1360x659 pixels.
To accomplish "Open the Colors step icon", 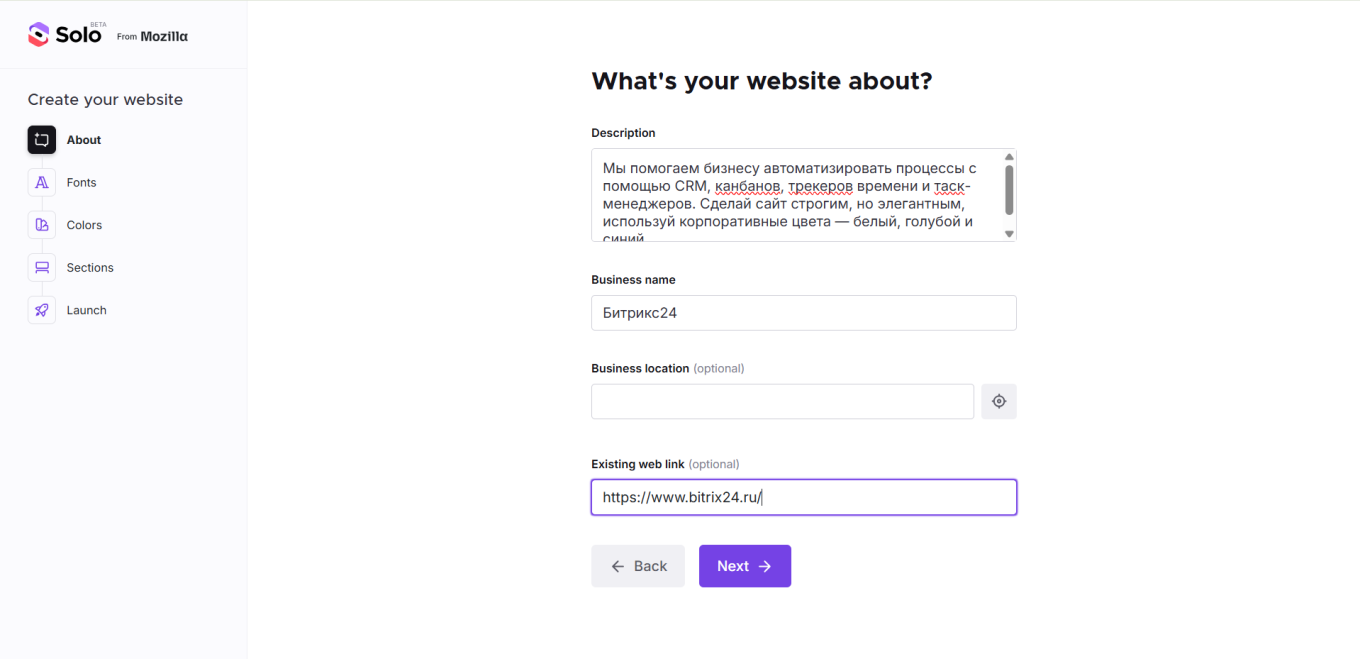I will coord(41,225).
